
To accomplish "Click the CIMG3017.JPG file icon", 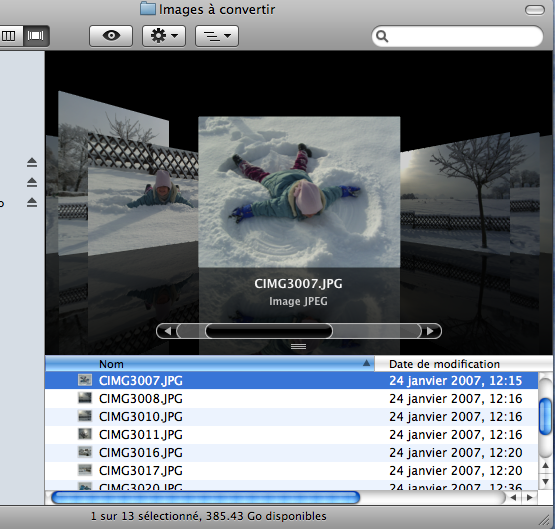I will (x=85, y=470).
